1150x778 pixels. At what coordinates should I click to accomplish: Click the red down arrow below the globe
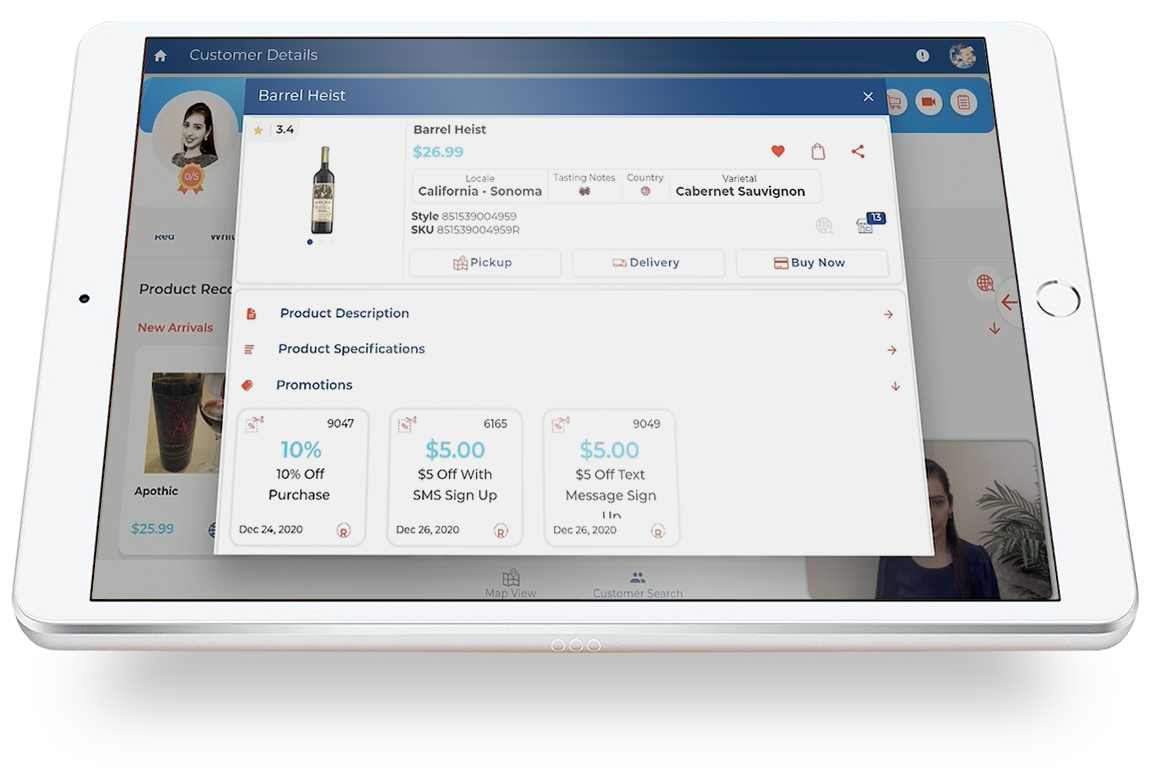tap(995, 329)
